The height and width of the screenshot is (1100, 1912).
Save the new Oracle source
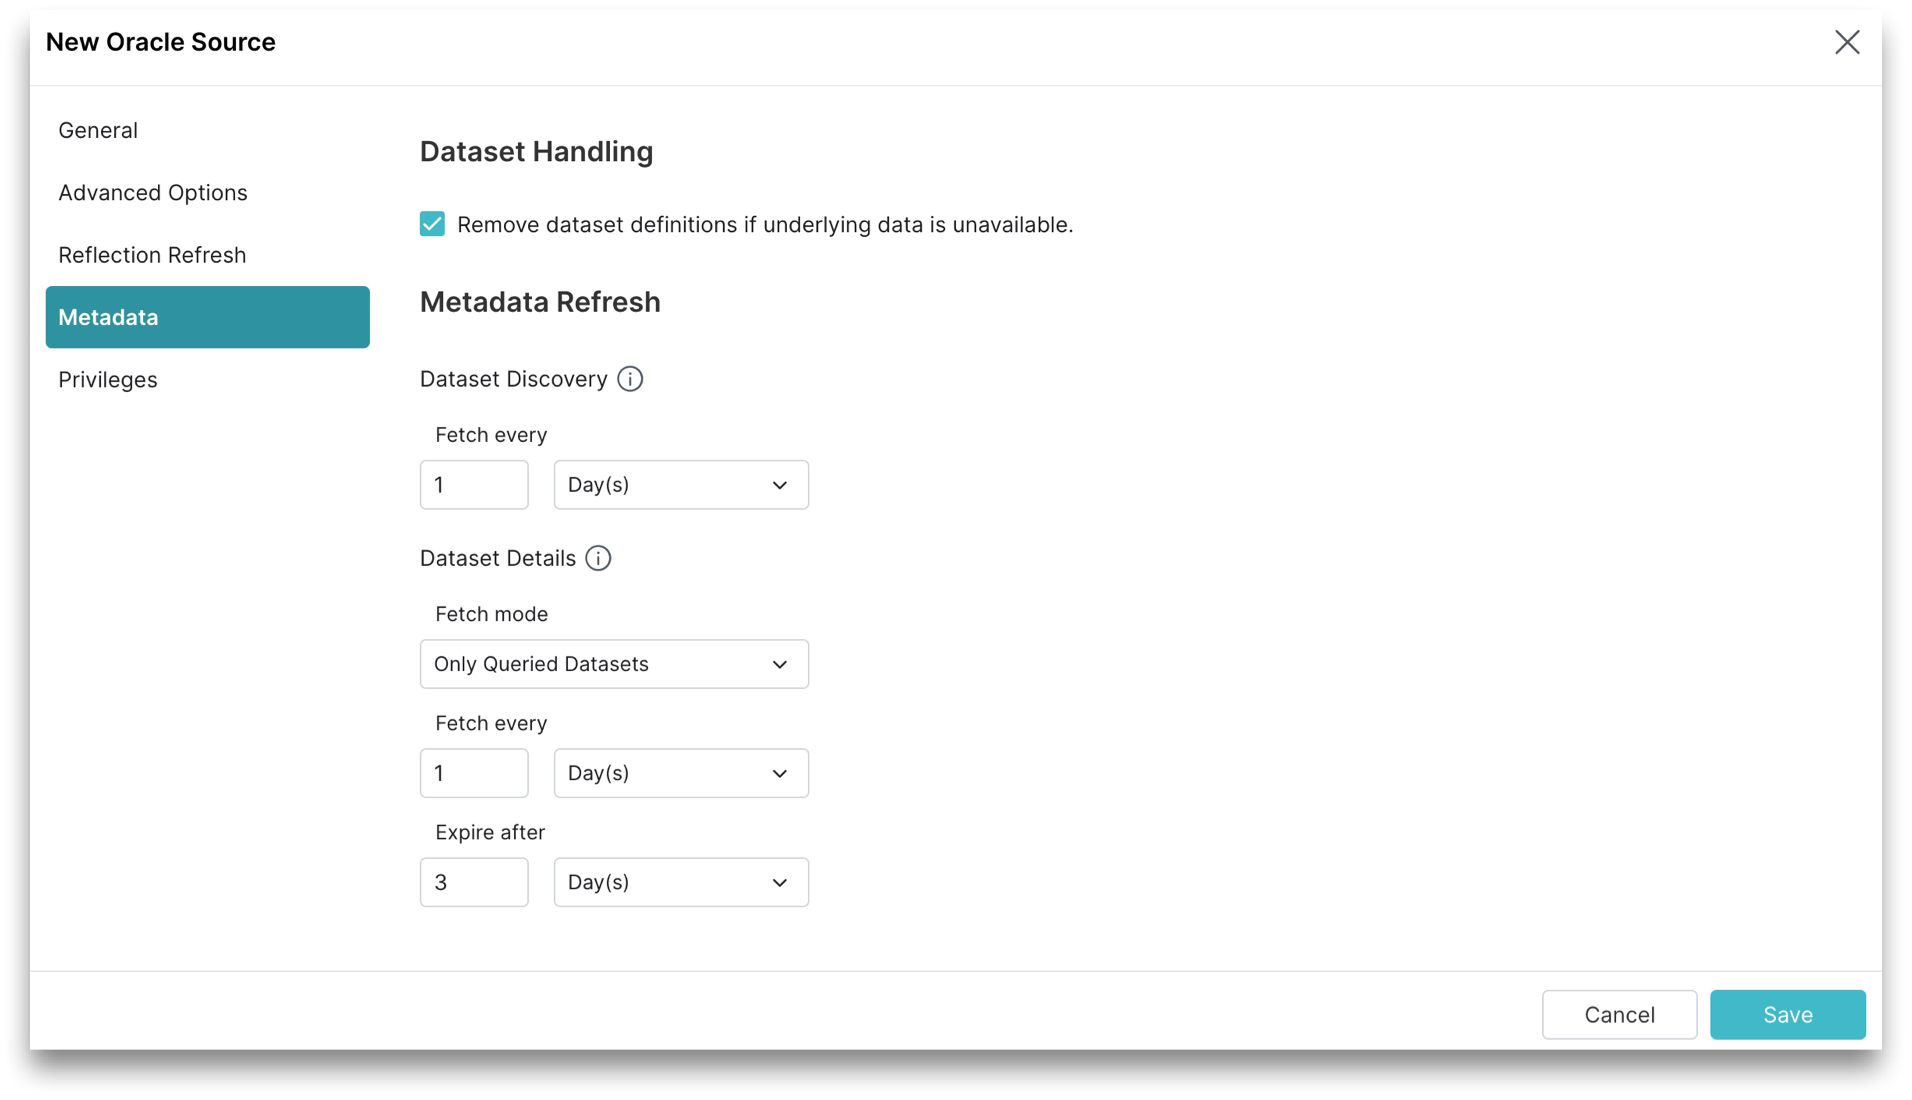1788,1014
